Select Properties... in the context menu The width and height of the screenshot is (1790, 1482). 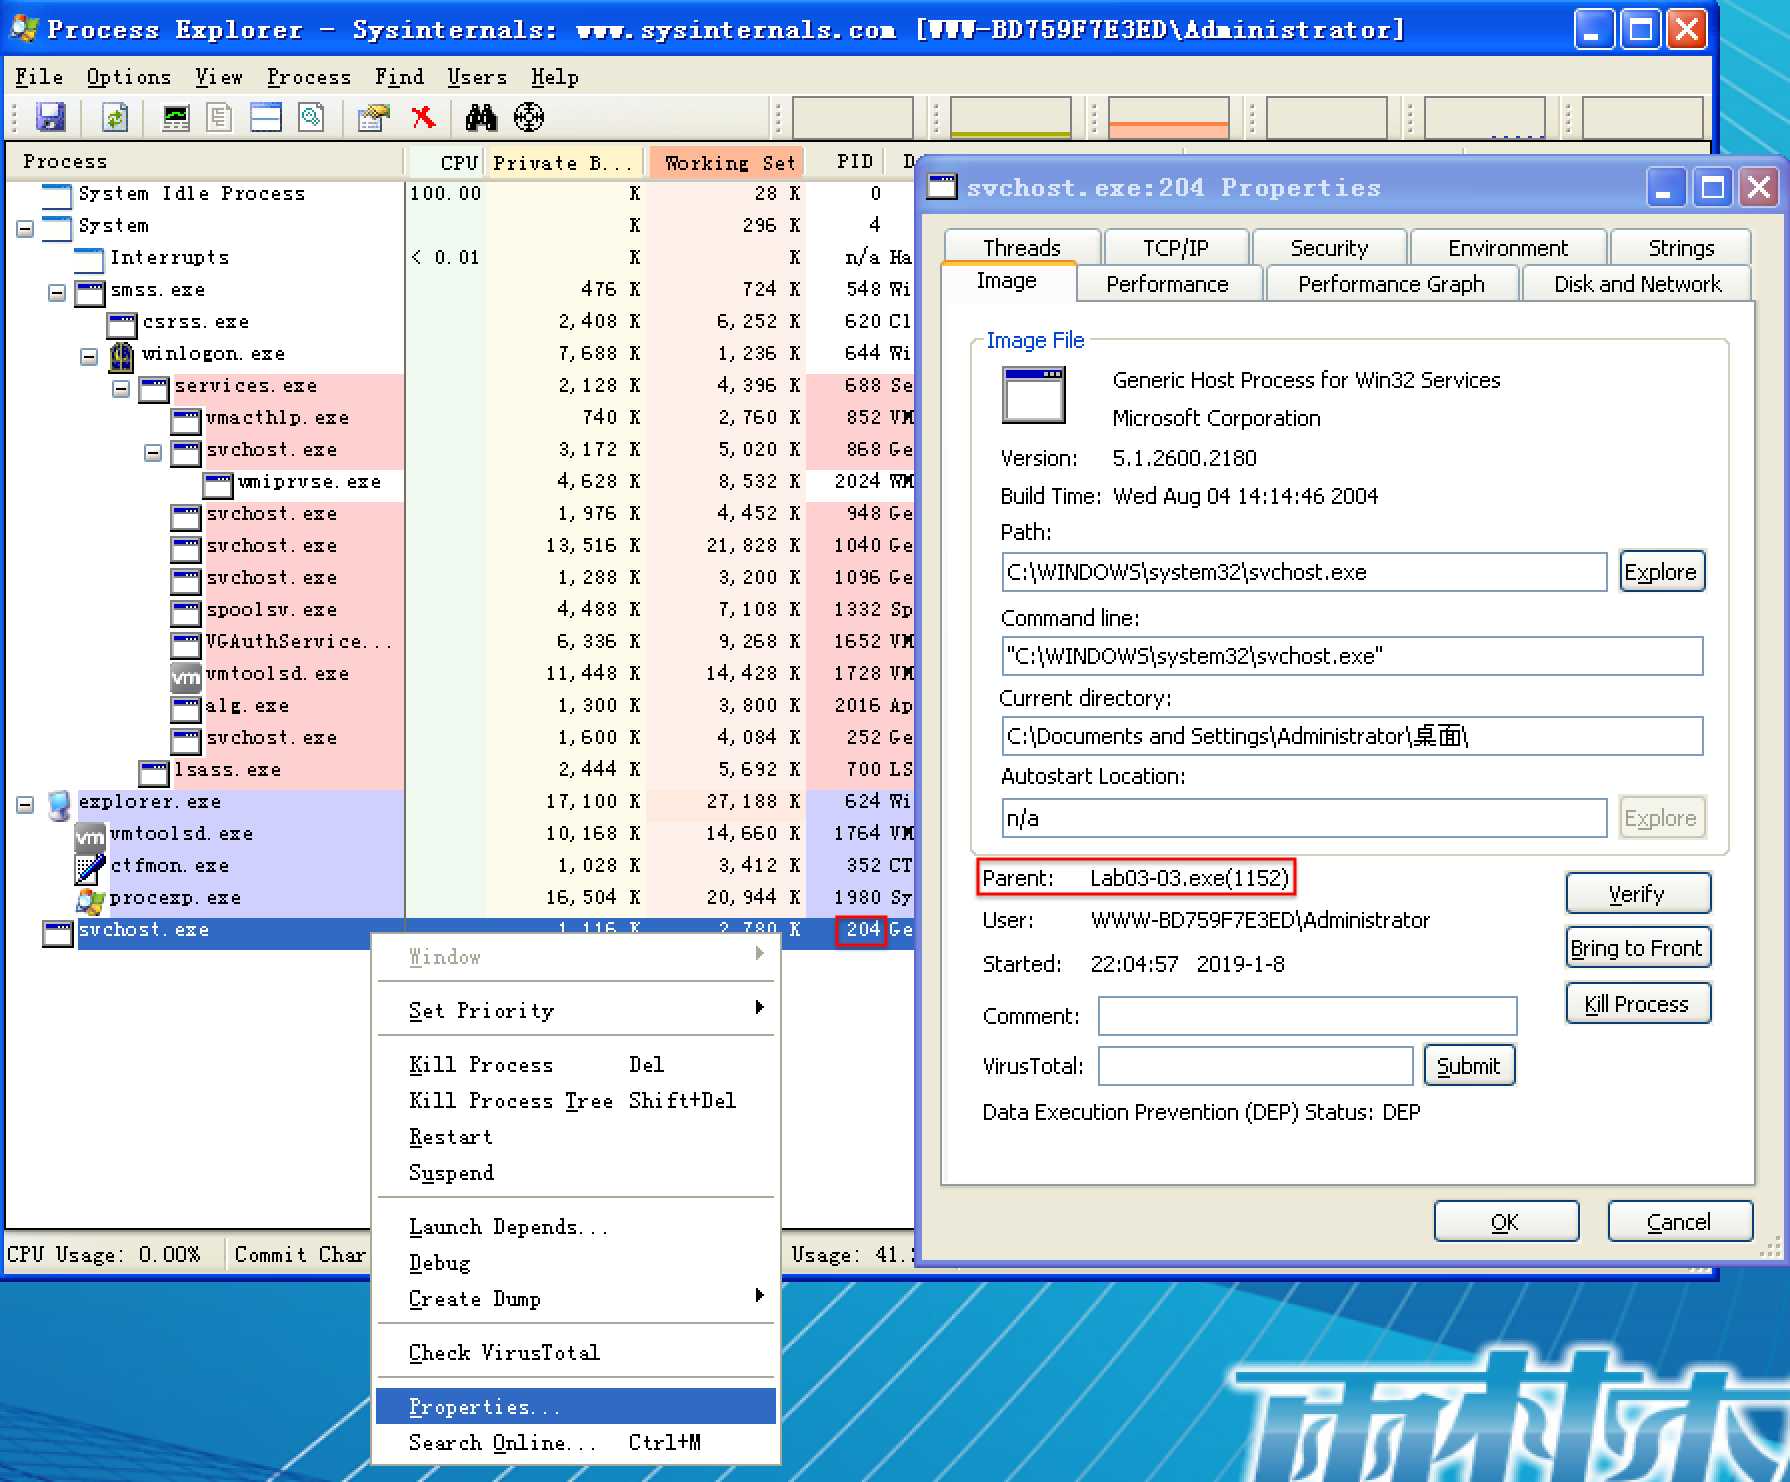pos(575,1406)
